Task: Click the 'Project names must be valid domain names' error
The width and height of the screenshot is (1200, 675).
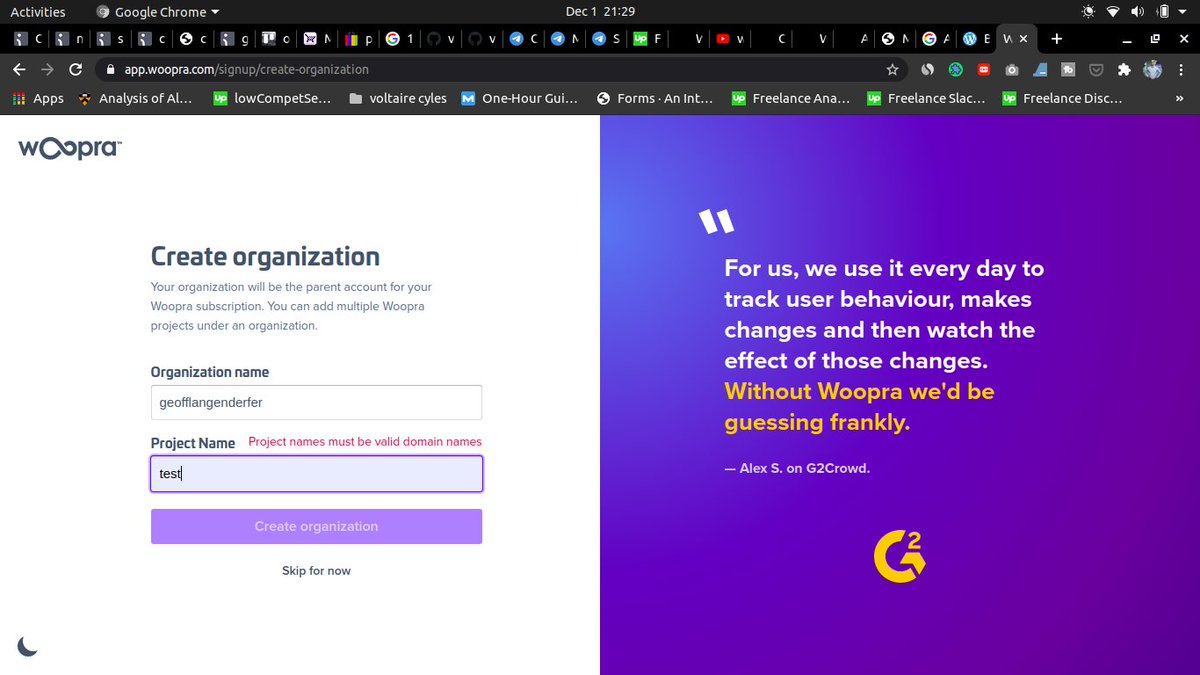Action: (x=365, y=442)
